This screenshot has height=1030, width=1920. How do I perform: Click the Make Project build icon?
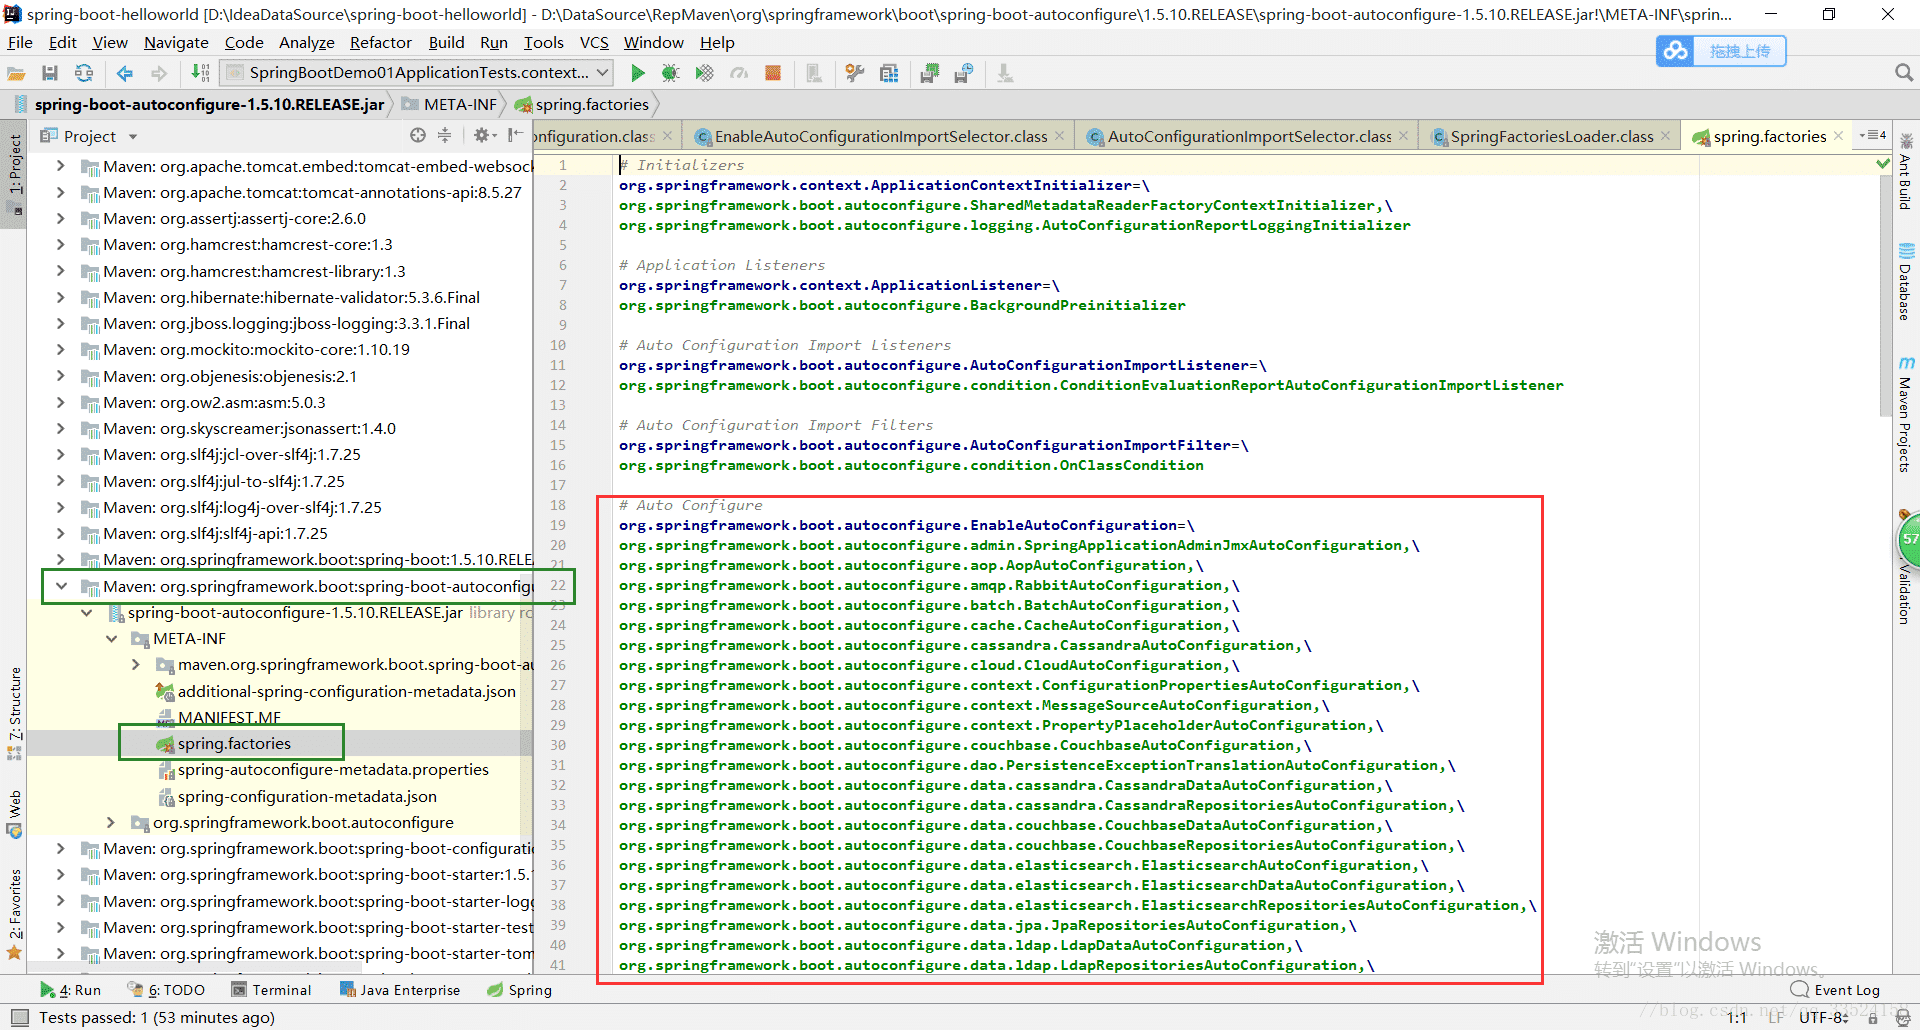pyautogui.click(x=200, y=73)
